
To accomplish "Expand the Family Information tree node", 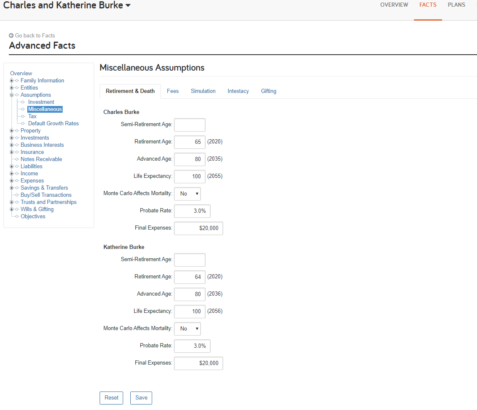I will [11, 80].
